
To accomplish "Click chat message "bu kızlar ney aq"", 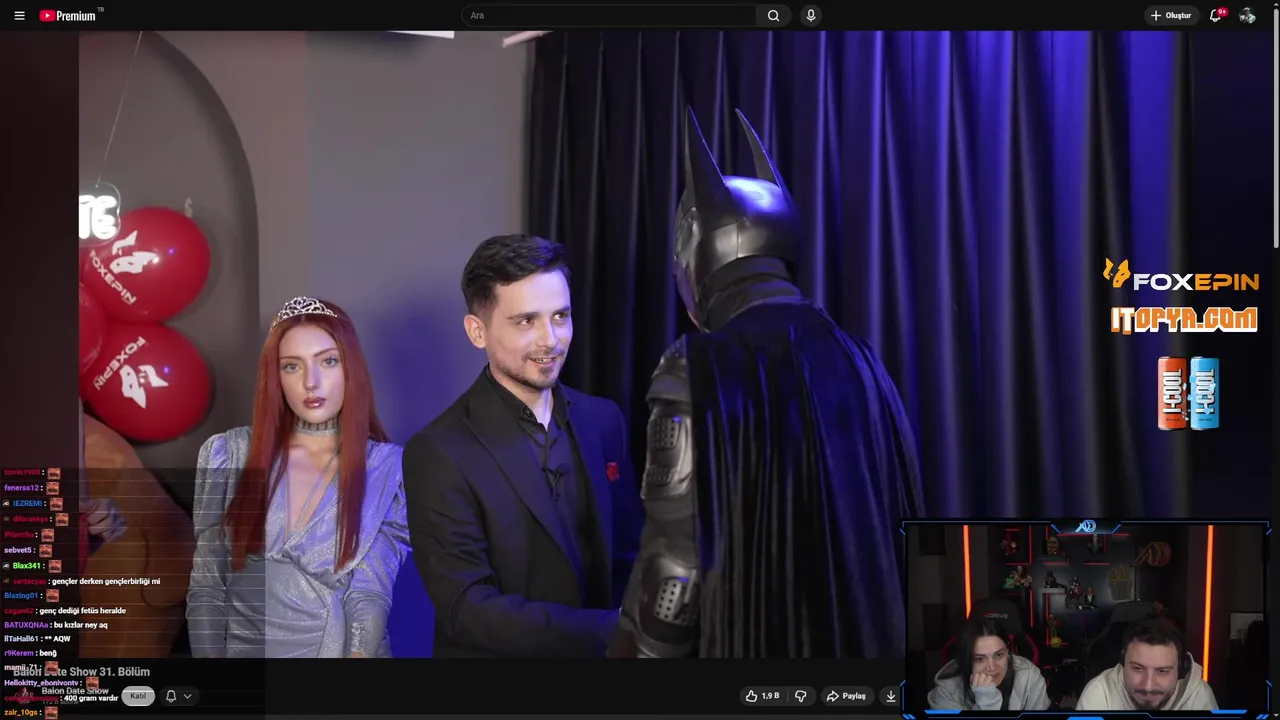I will 80,625.
